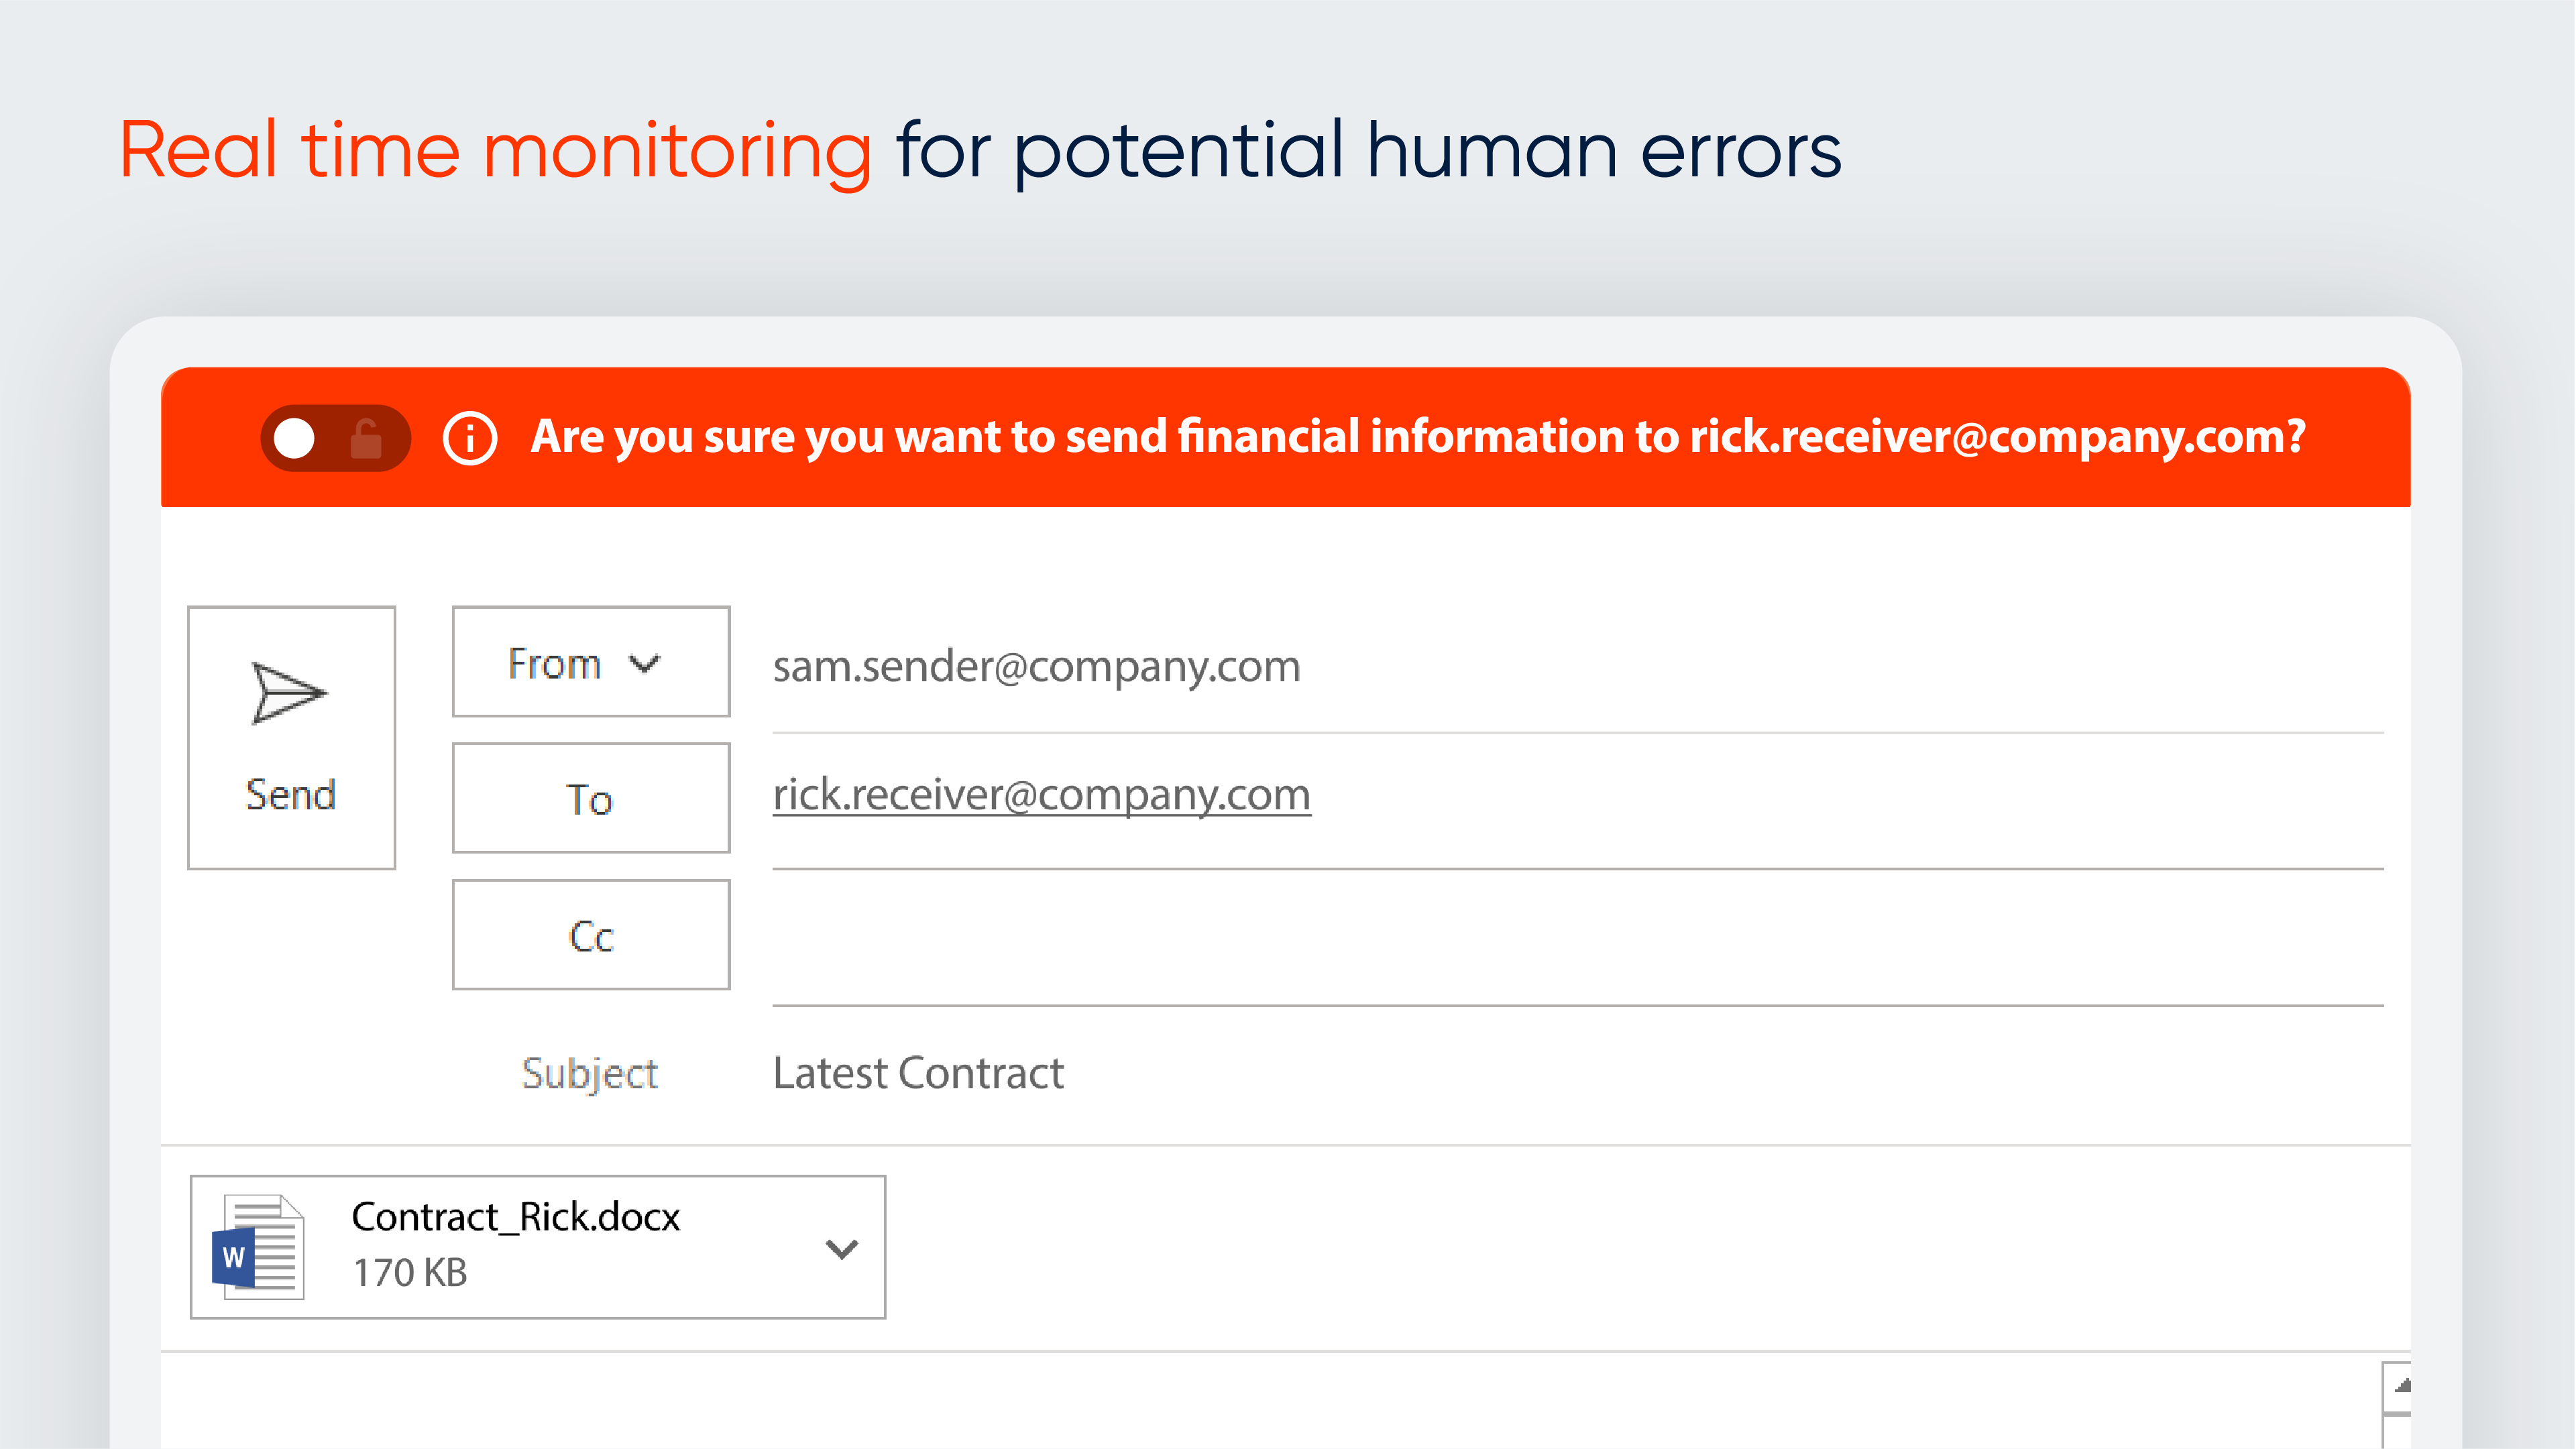Click the Latest Contract subject field
The image size is (2576, 1449).
[x=918, y=1073]
